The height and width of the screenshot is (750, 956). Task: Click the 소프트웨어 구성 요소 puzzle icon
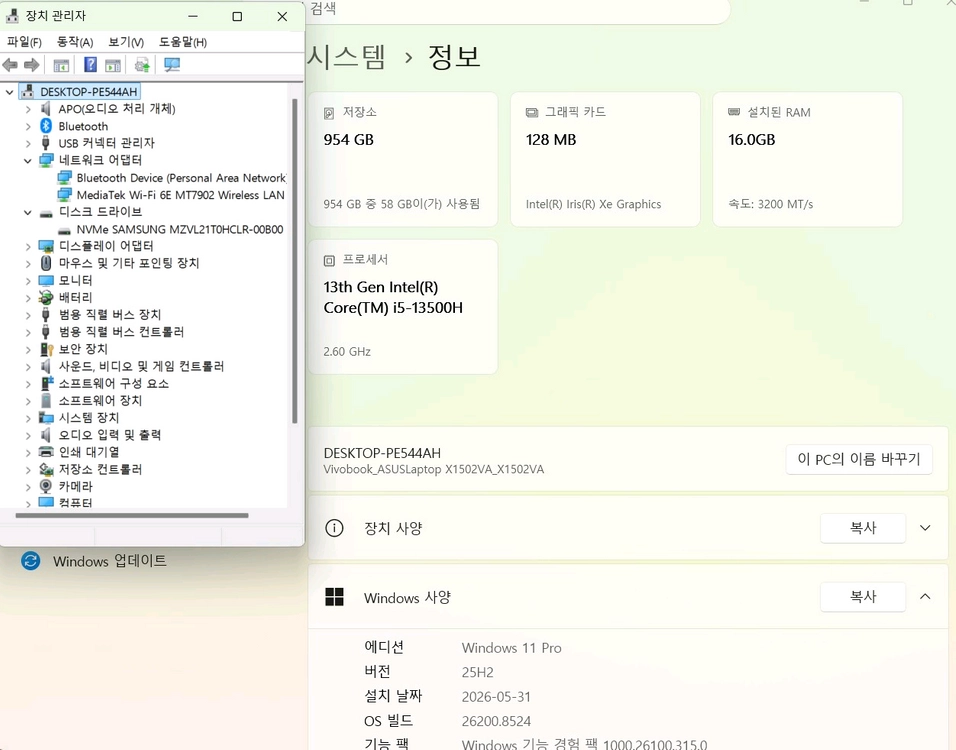tap(46, 383)
